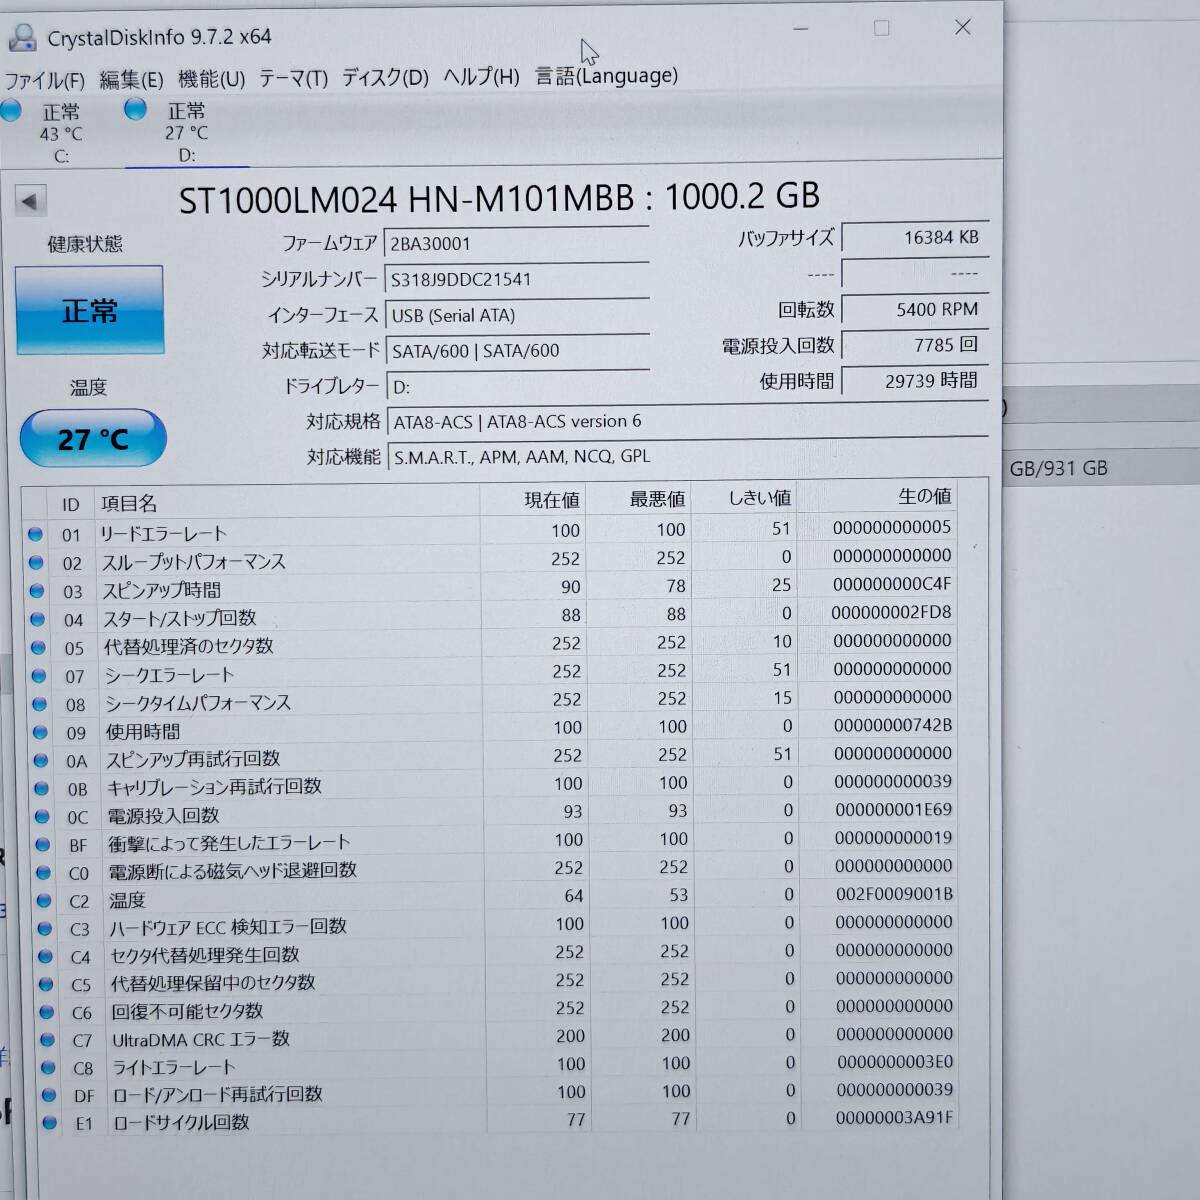Click the transfer mode field SATA/600
1200x1200 pixels.
point(516,351)
